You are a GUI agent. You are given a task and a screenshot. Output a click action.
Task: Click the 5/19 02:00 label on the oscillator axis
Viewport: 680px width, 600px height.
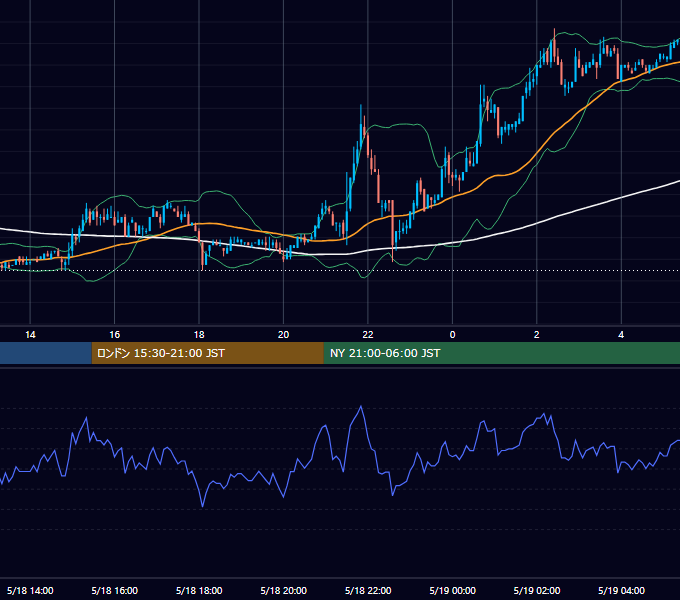point(537,590)
